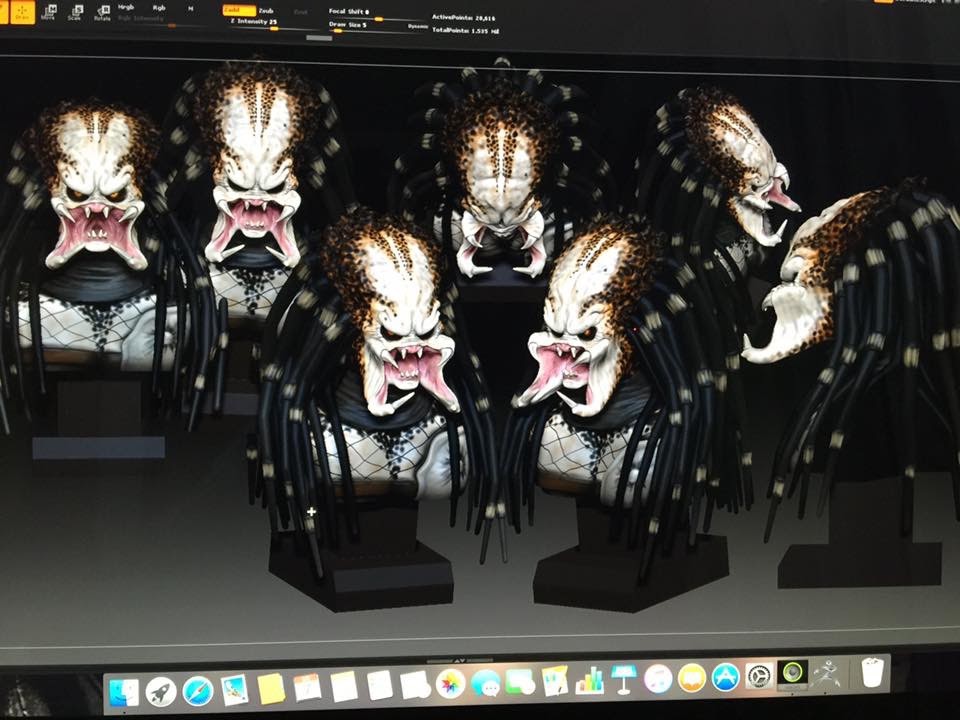
Task: Select the Move transform tool
Action: click(48, 12)
